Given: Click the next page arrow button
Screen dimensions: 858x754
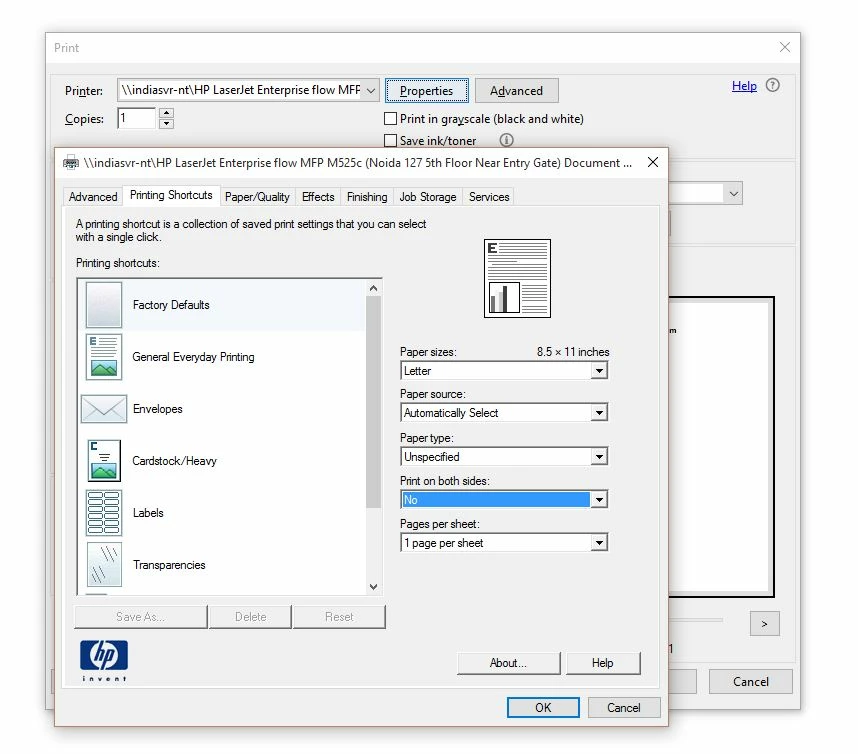Looking at the screenshot, I should pos(764,624).
